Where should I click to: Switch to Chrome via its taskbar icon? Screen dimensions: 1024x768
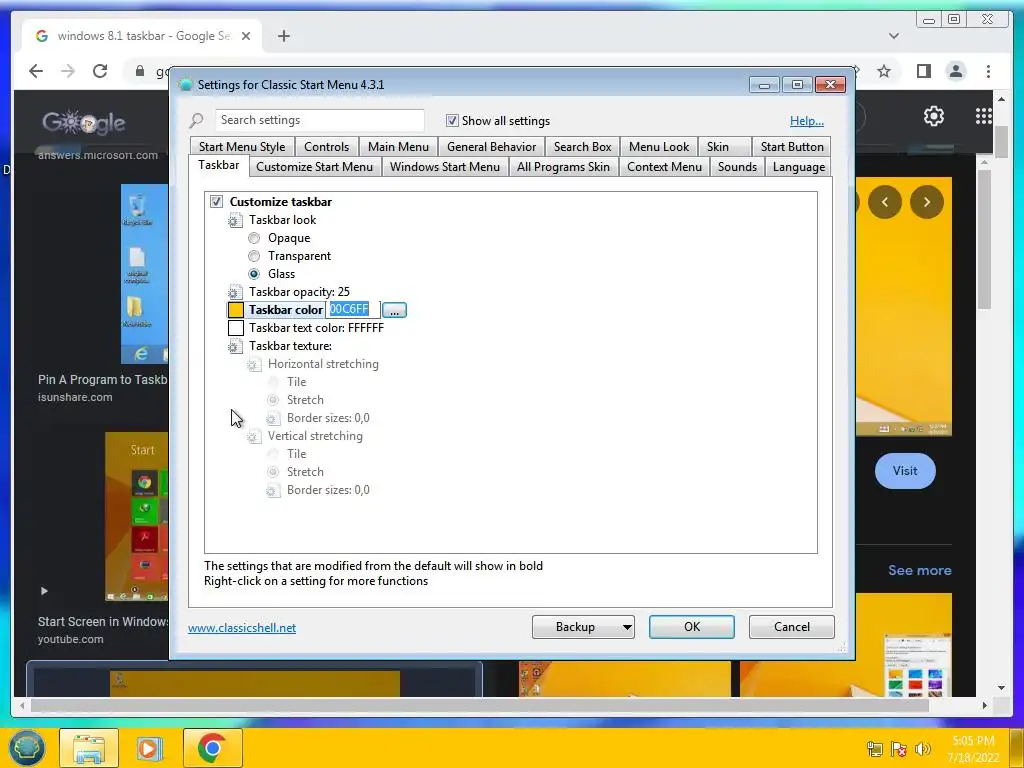[x=212, y=748]
